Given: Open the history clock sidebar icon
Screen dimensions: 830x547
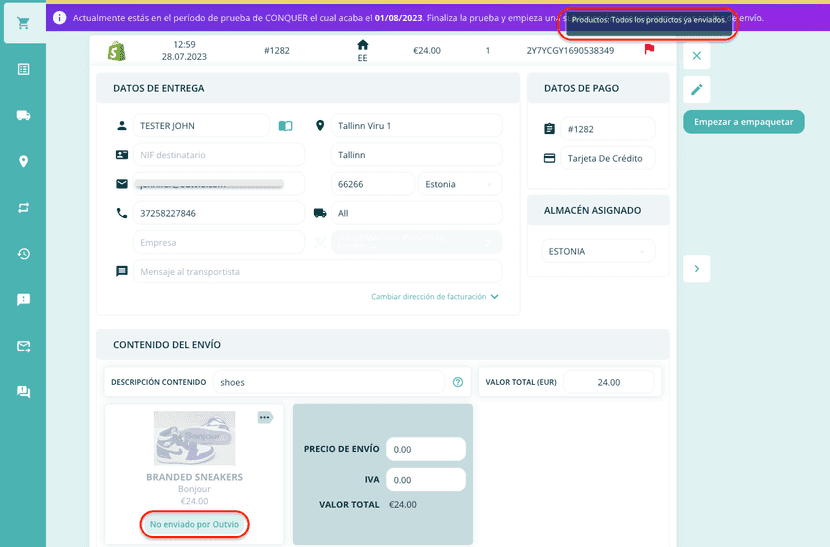Looking at the screenshot, I should (x=23, y=254).
